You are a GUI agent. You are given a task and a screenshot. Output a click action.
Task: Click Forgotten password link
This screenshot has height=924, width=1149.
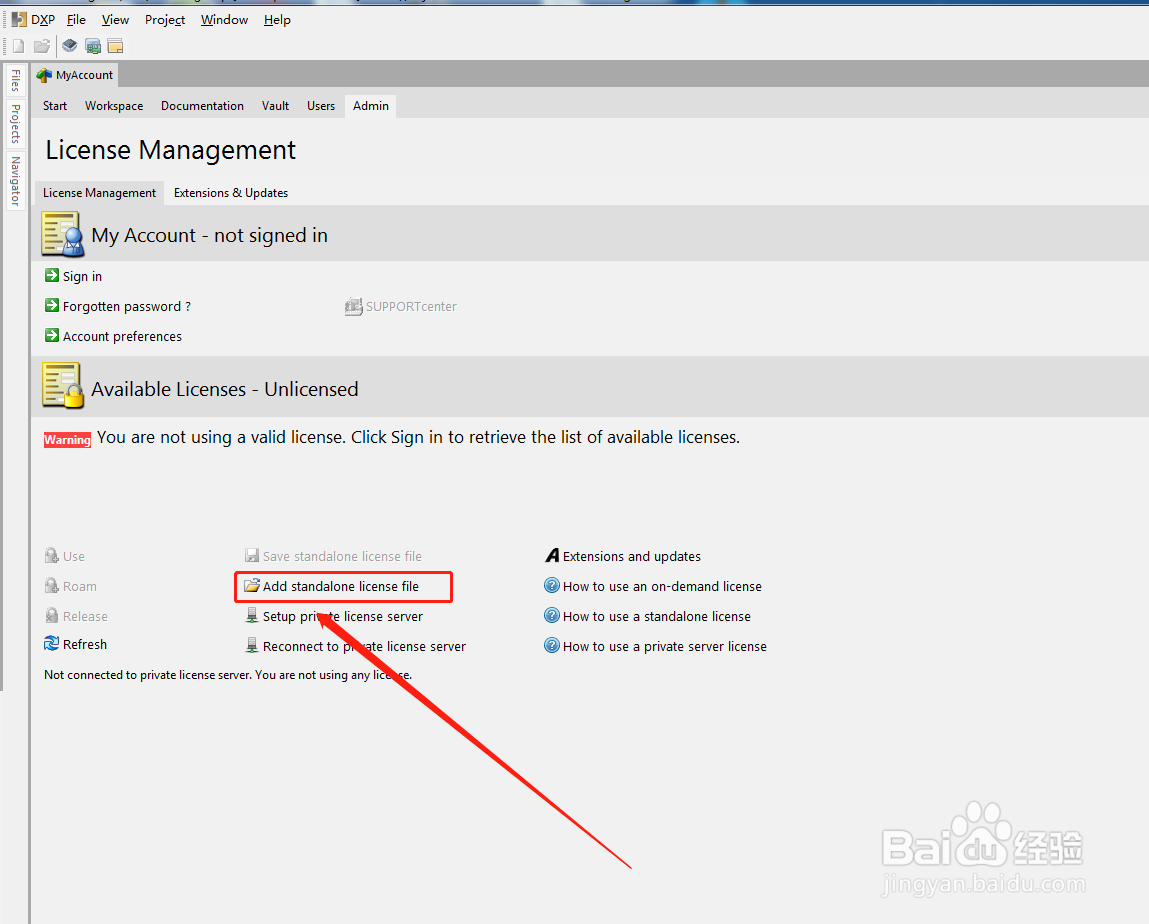click(x=127, y=306)
